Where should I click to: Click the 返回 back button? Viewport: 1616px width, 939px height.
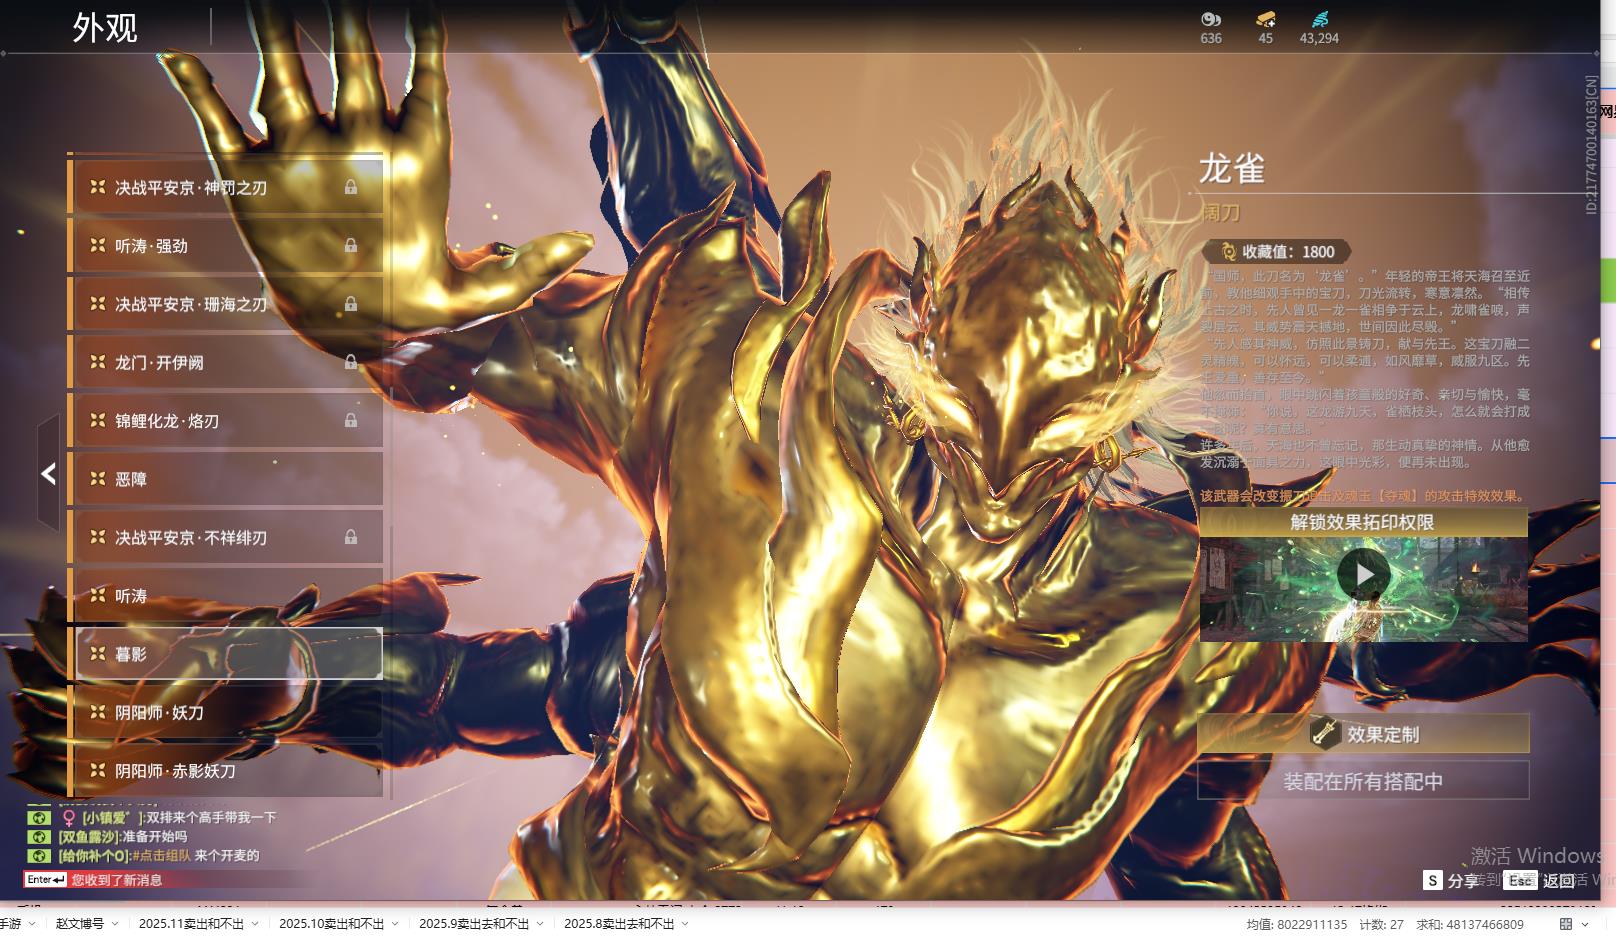1559,881
